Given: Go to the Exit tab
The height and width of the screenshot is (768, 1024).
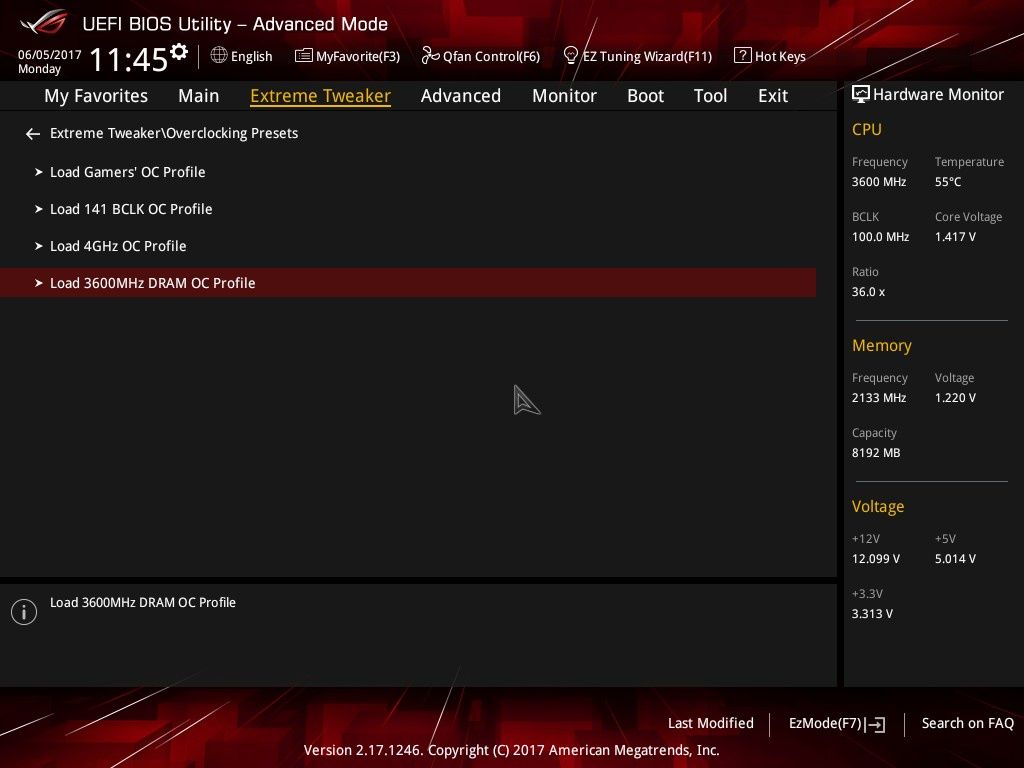Looking at the screenshot, I should 773,96.
